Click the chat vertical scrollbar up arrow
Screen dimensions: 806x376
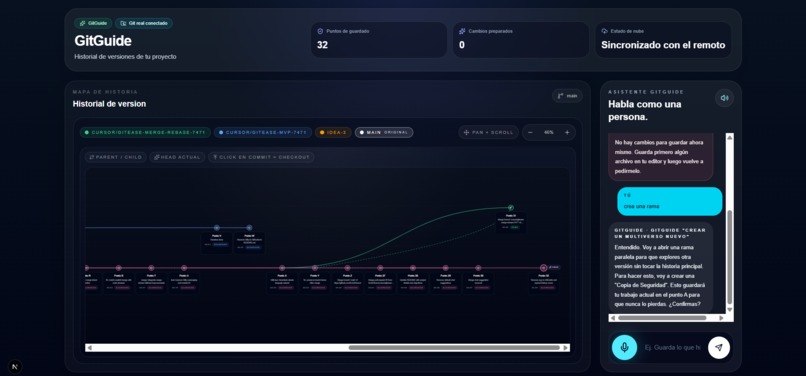[729, 137]
